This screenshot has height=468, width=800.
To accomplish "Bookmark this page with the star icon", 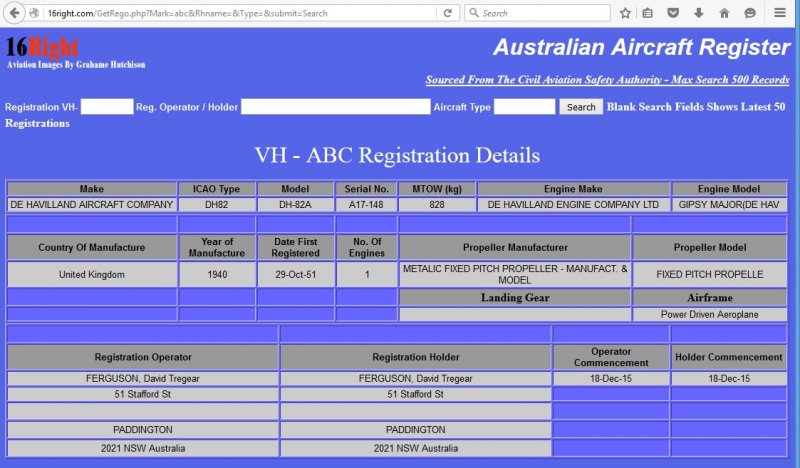I will point(625,13).
